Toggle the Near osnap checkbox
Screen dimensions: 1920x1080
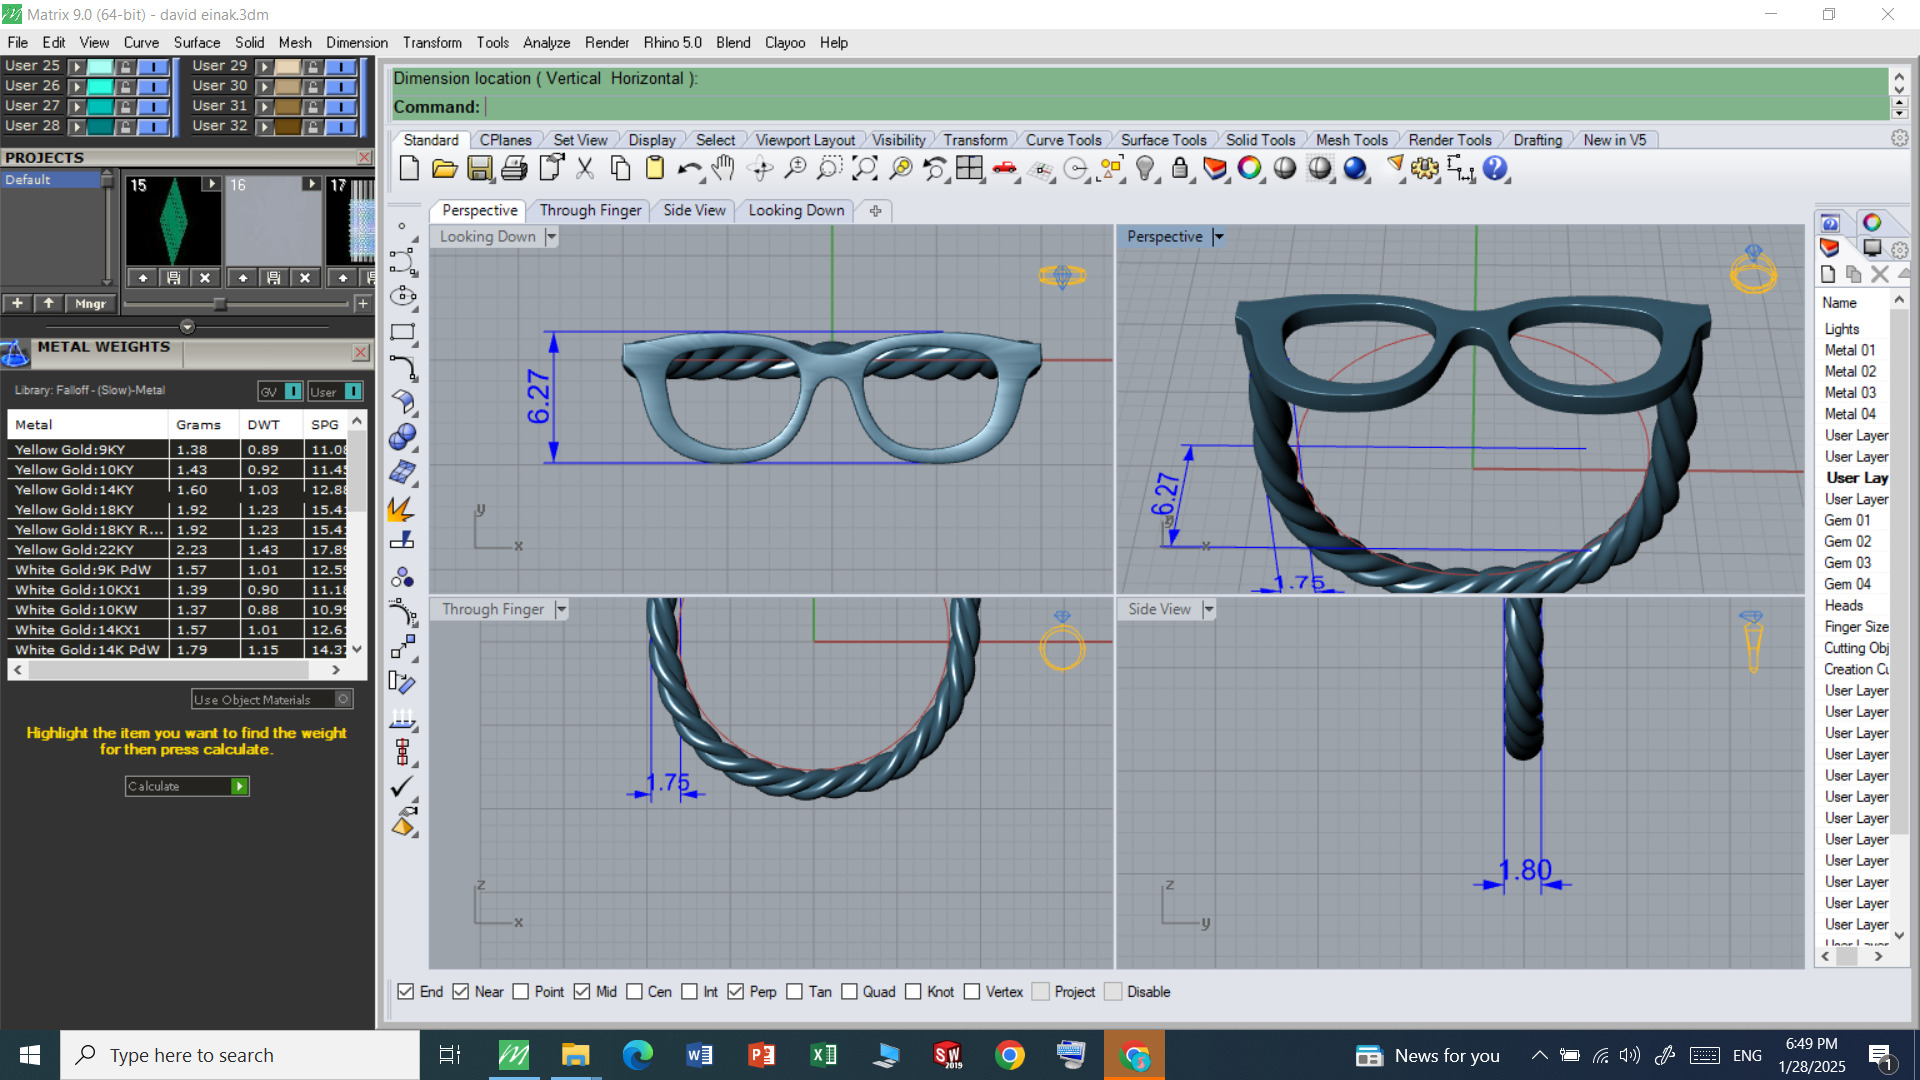(x=461, y=991)
